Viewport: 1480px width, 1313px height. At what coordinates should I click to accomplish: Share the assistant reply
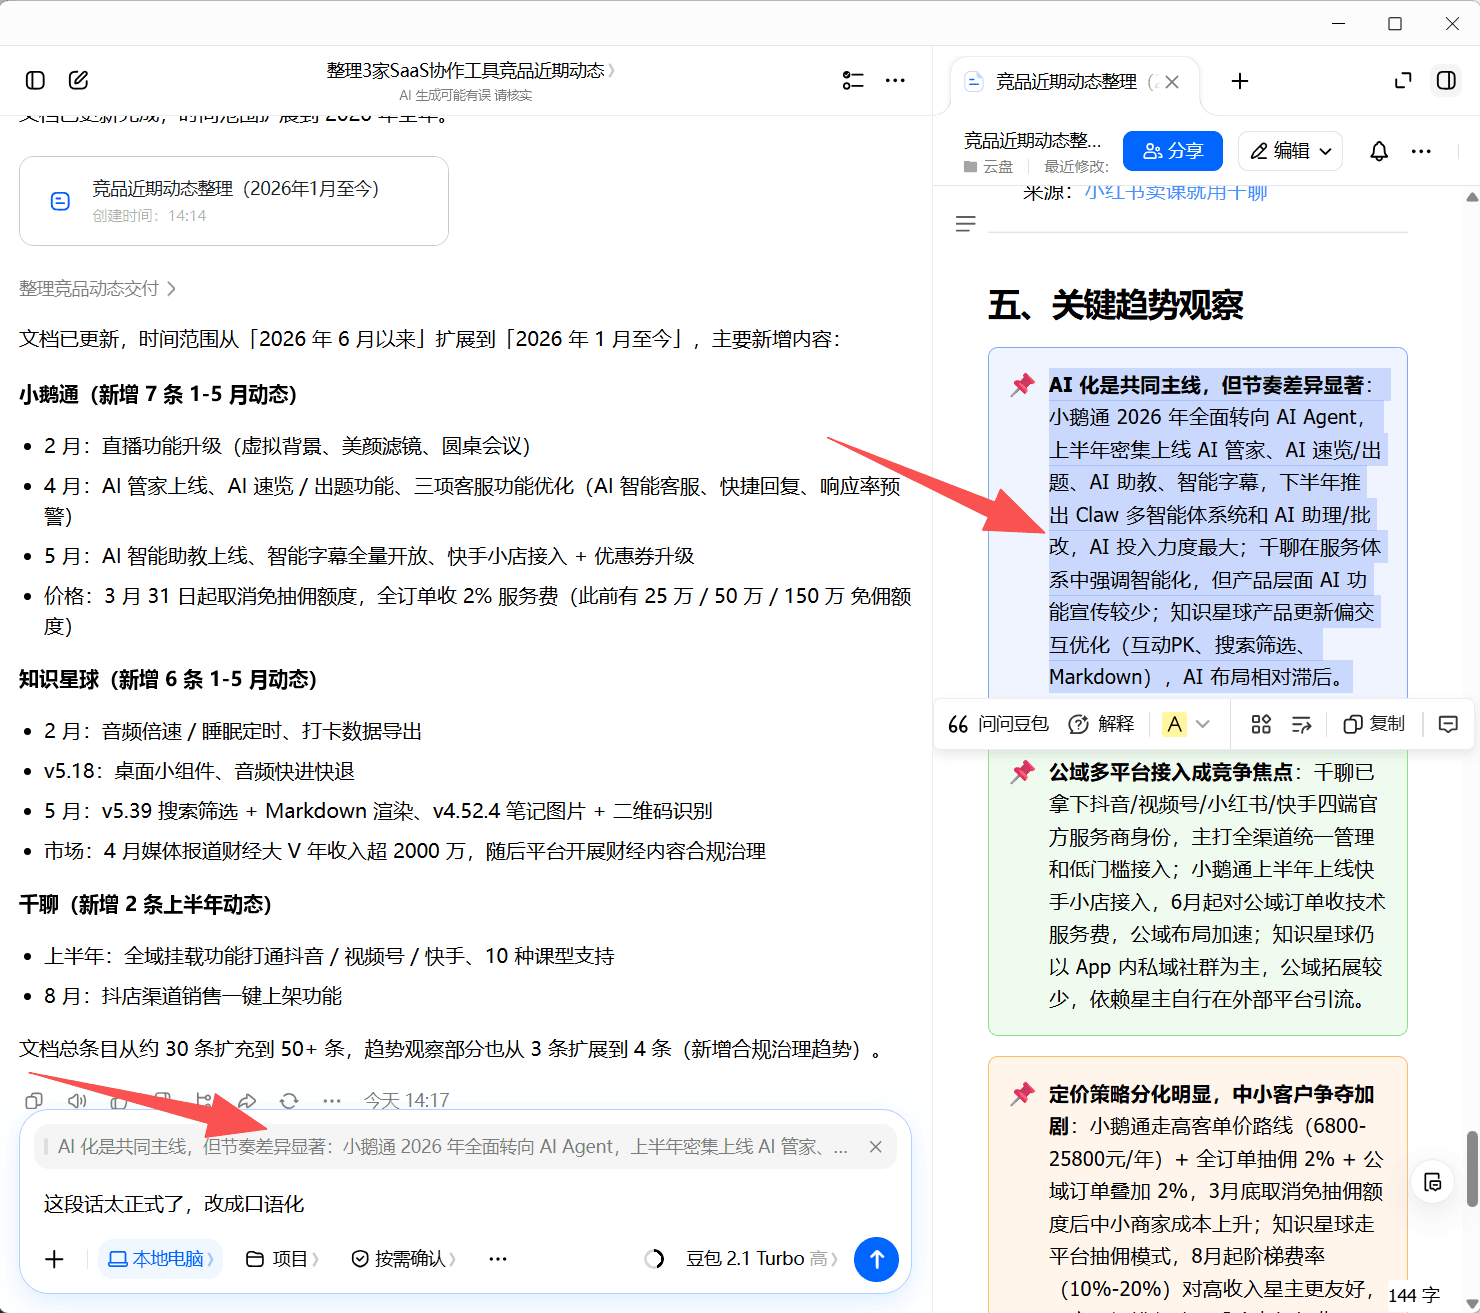(247, 1101)
